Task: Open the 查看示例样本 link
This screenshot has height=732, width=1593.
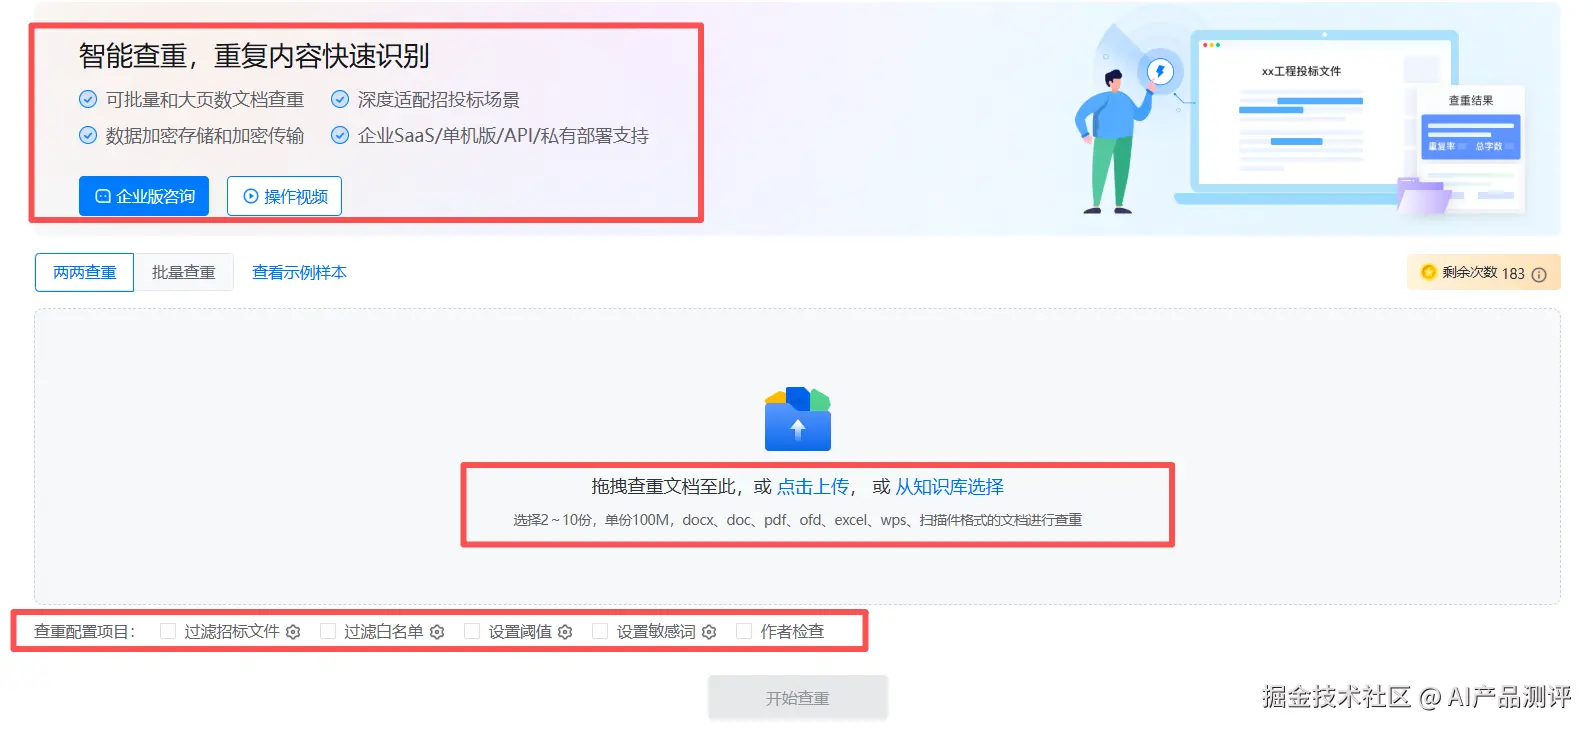Action: pyautogui.click(x=299, y=272)
